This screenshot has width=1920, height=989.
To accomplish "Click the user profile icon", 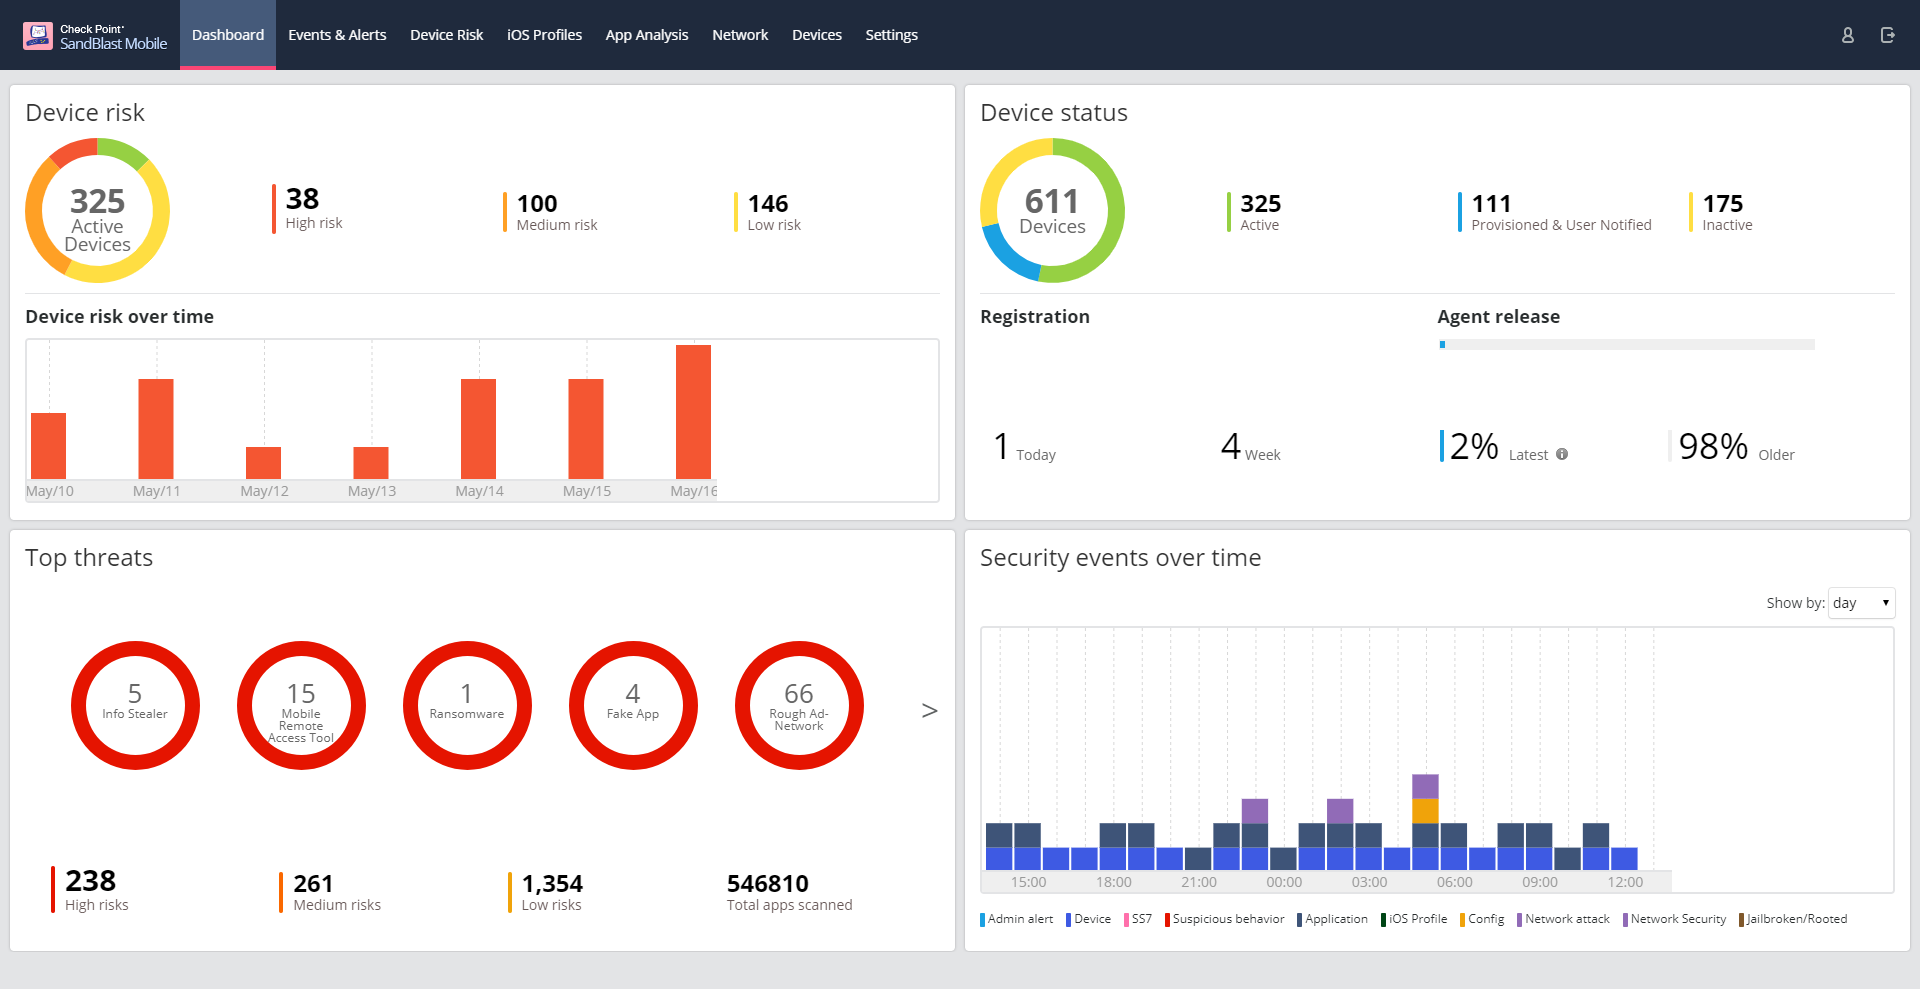I will [1847, 35].
